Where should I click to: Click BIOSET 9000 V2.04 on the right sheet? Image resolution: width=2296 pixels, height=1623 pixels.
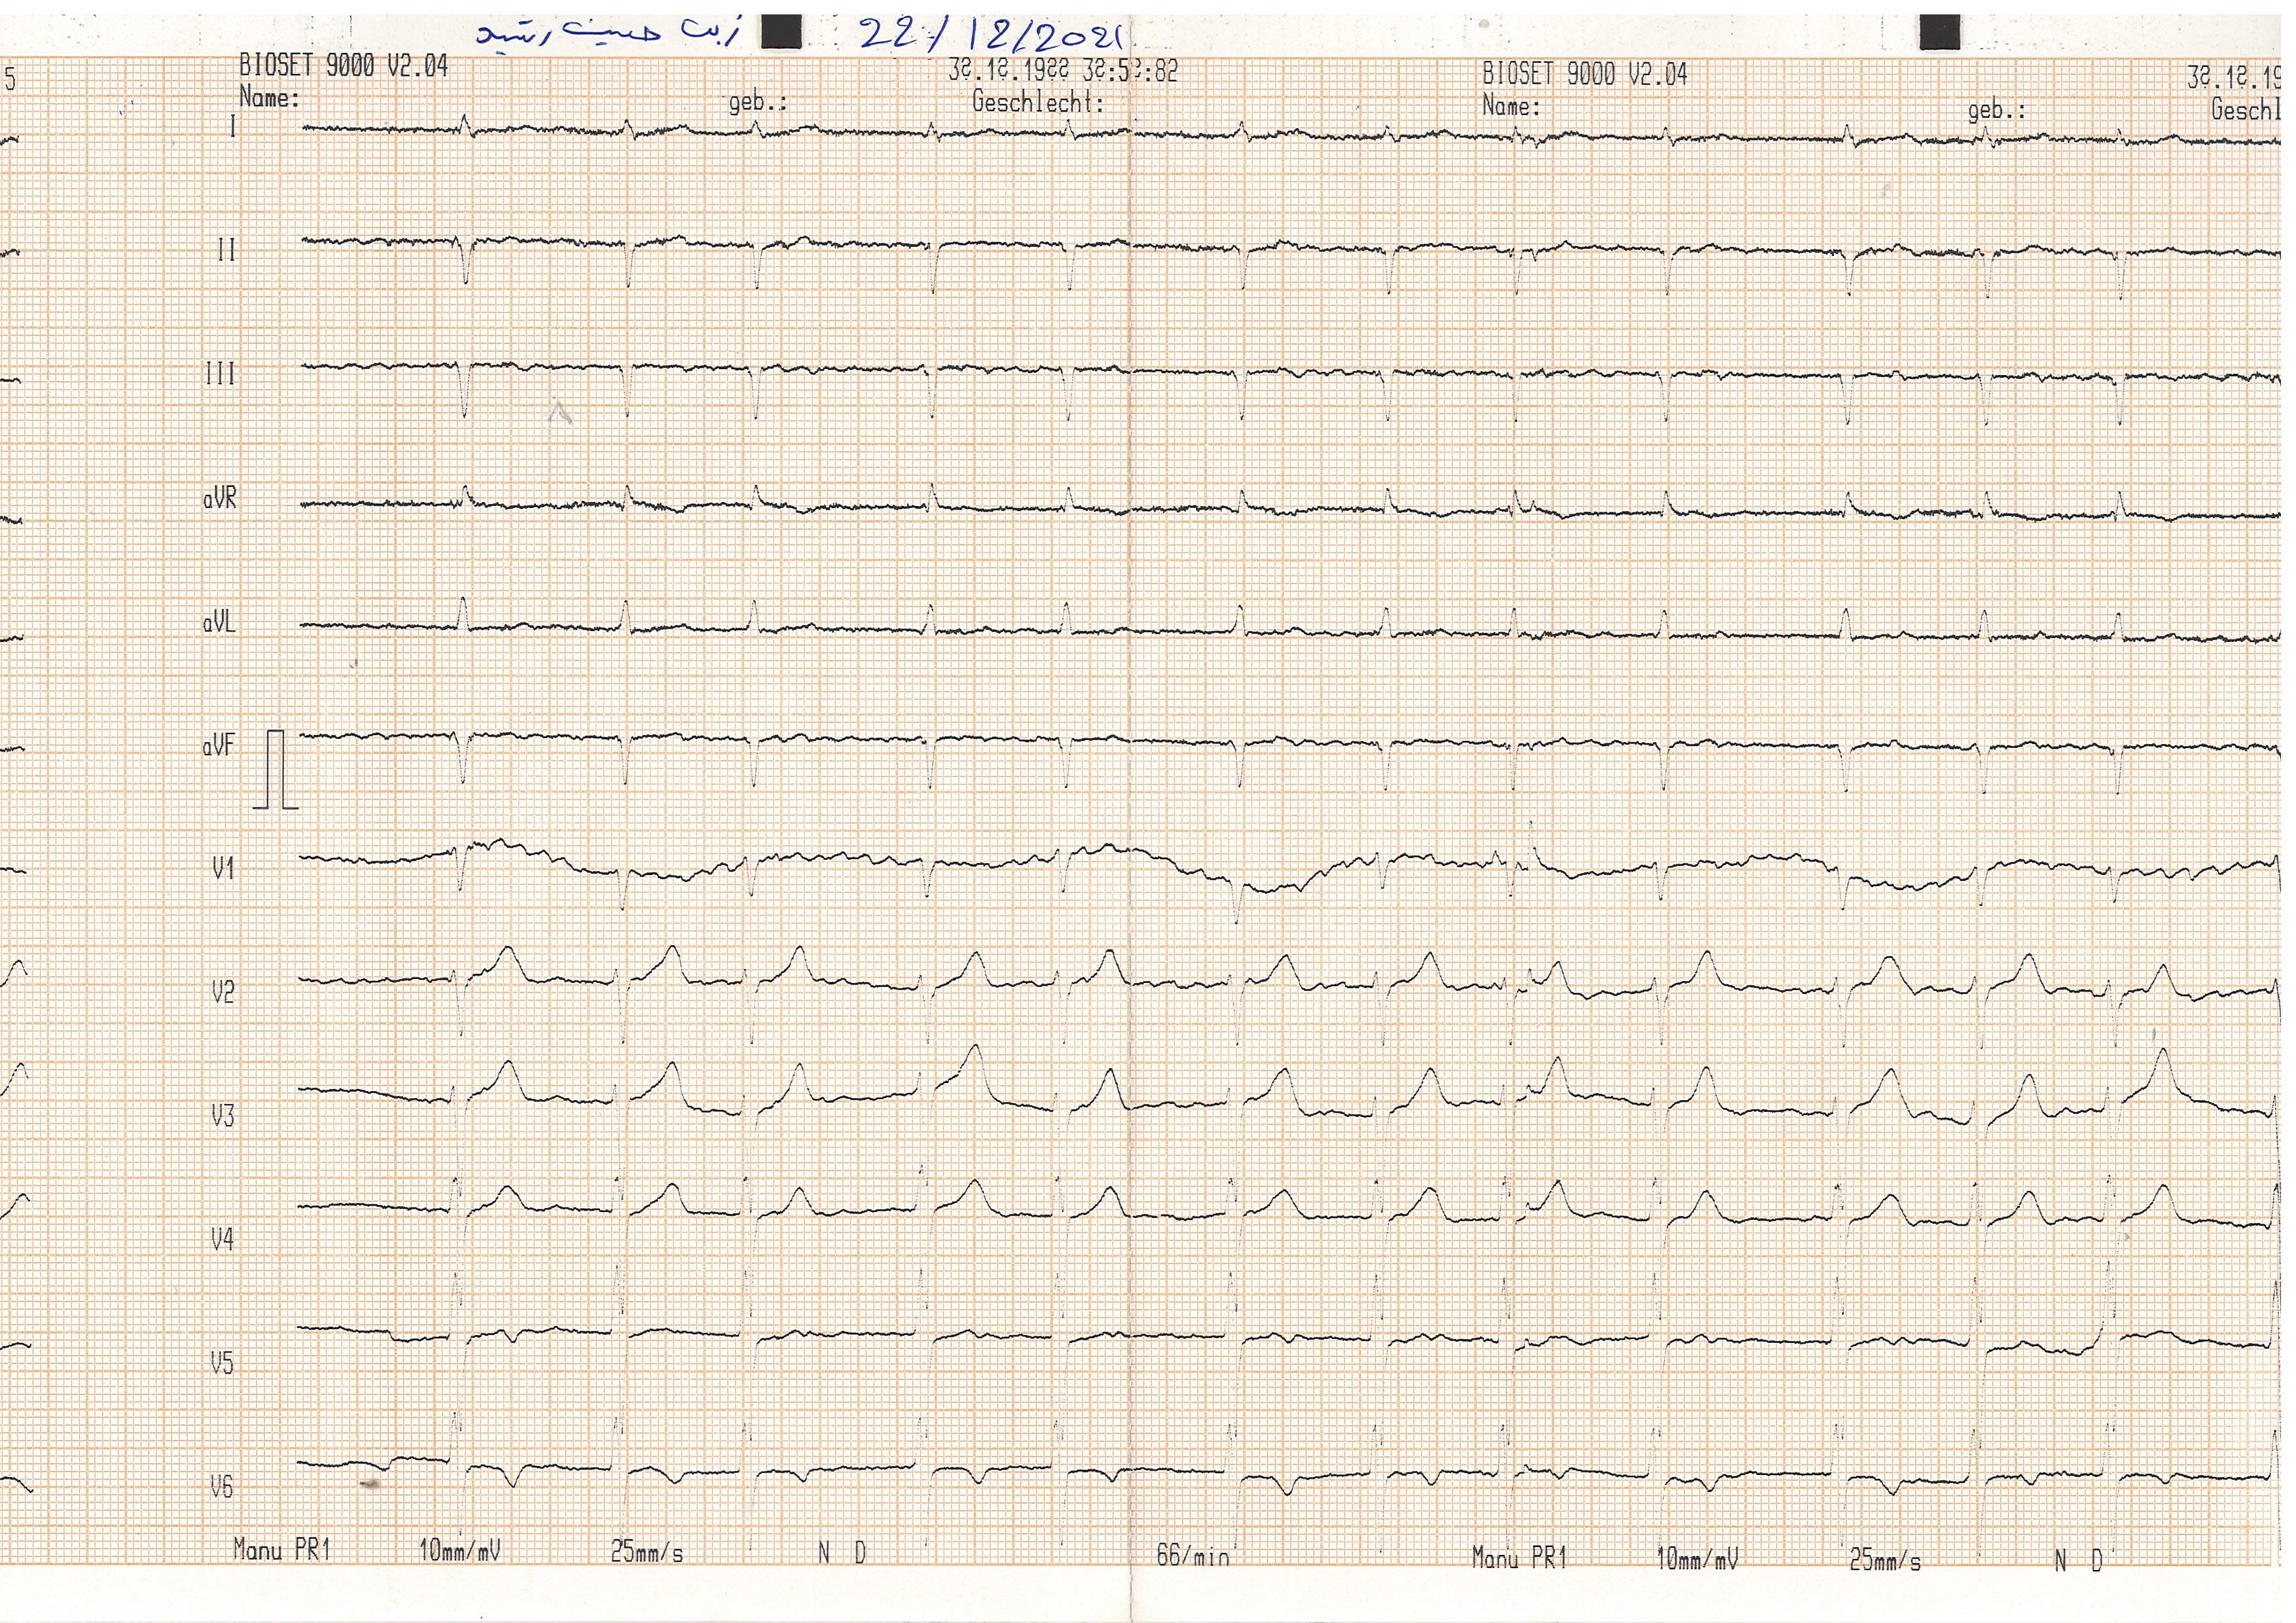coord(1584,74)
